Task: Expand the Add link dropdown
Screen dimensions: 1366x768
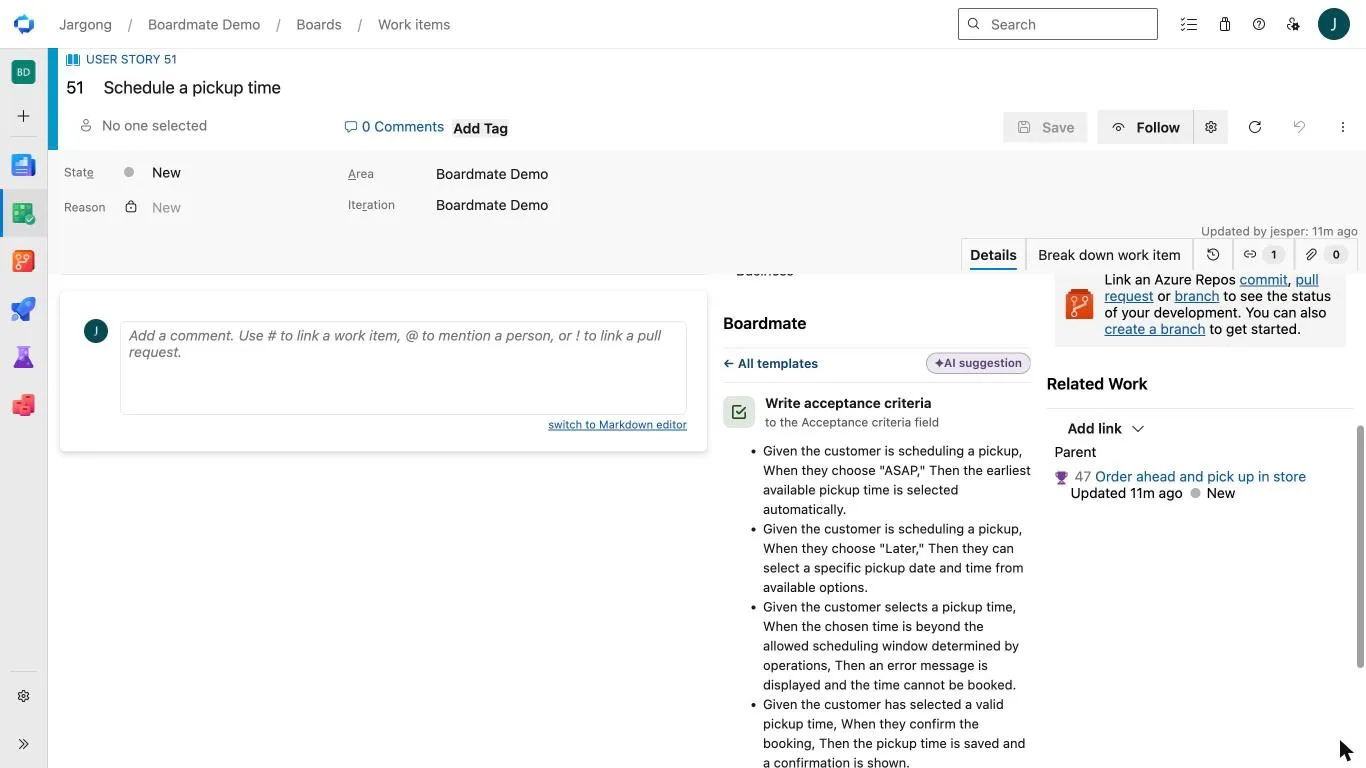Action: click(1105, 429)
